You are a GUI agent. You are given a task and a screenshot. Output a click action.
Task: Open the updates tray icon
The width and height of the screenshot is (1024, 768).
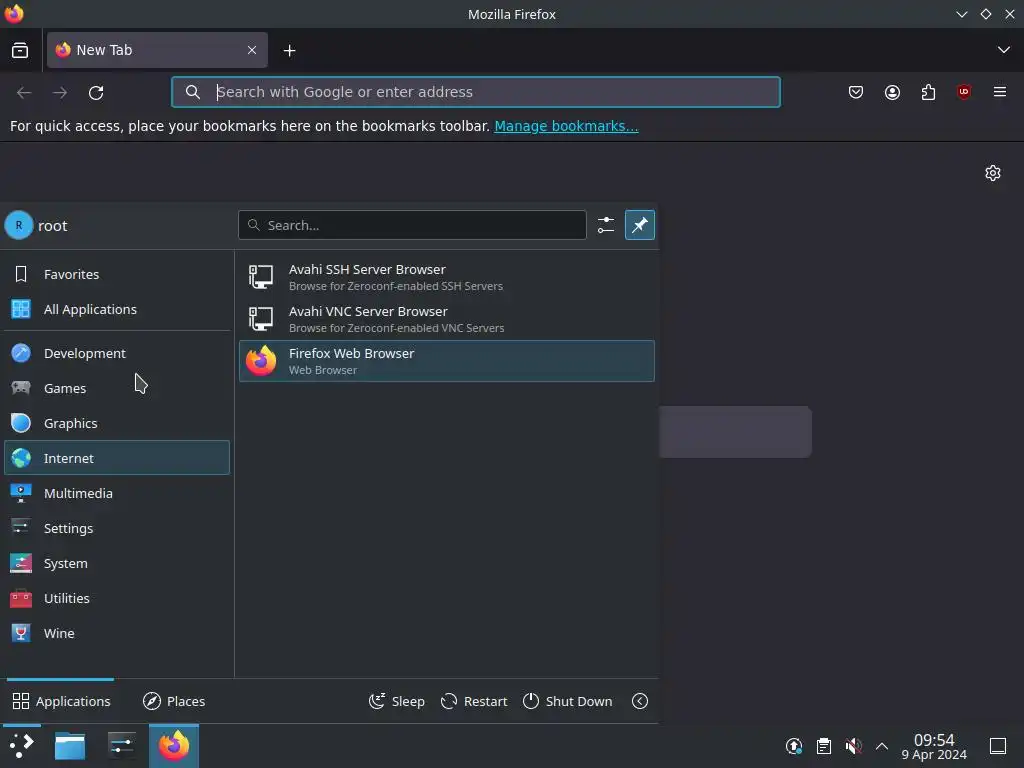(793, 746)
